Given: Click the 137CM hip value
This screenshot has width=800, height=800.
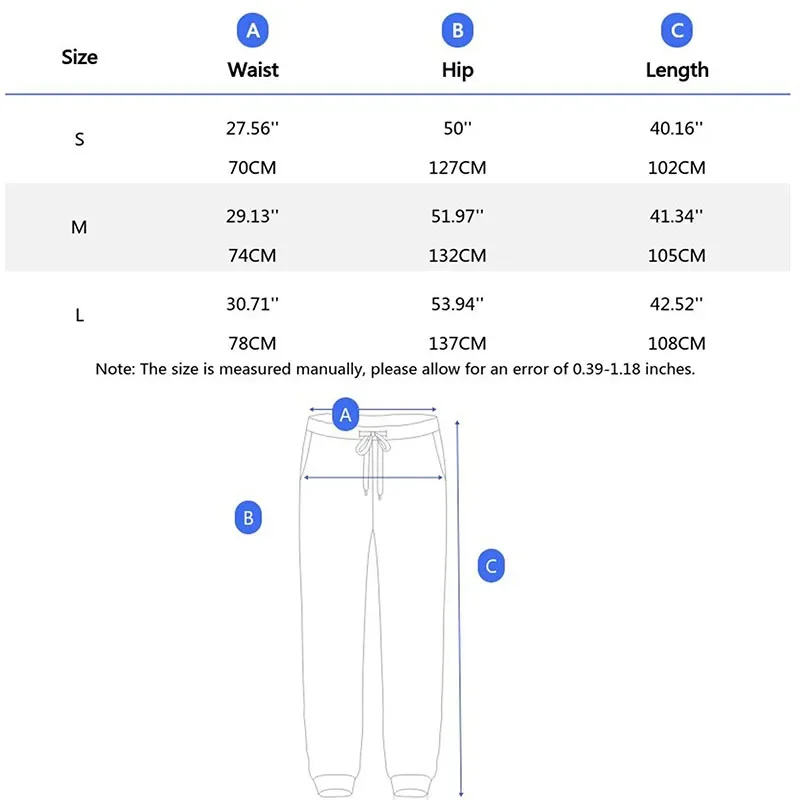Looking at the screenshot, I should (457, 343).
